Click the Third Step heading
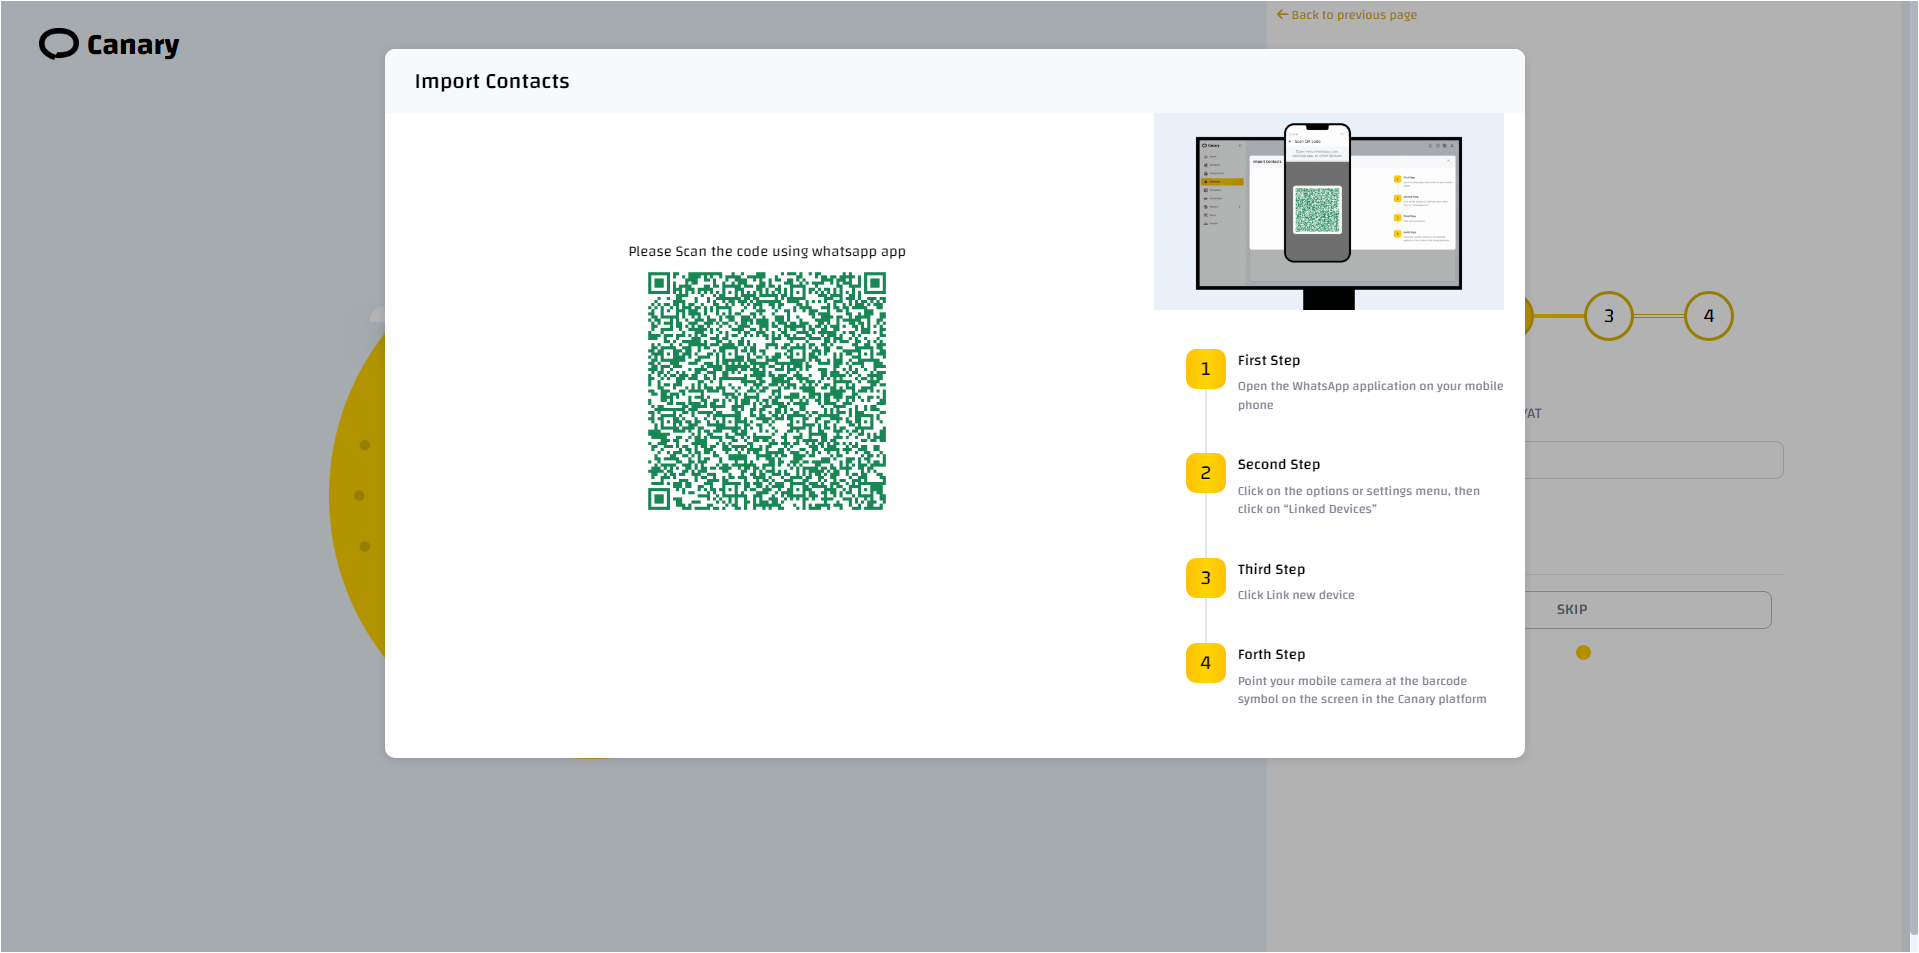This screenshot has width=1919, height=953. [x=1271, y=569]
